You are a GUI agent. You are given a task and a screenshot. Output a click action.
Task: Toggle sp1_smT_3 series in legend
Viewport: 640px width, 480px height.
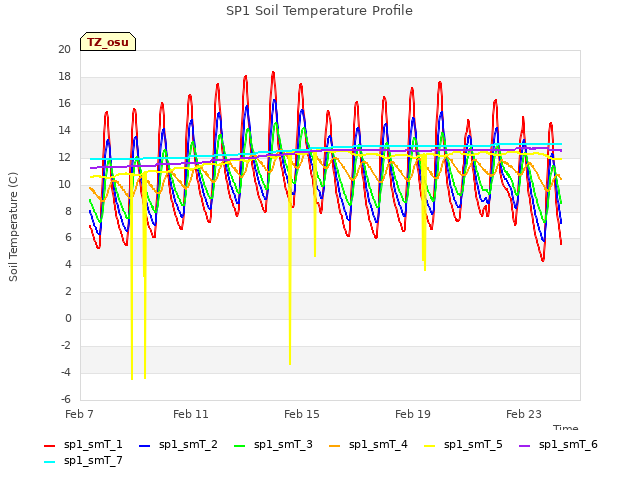(273, 444)
